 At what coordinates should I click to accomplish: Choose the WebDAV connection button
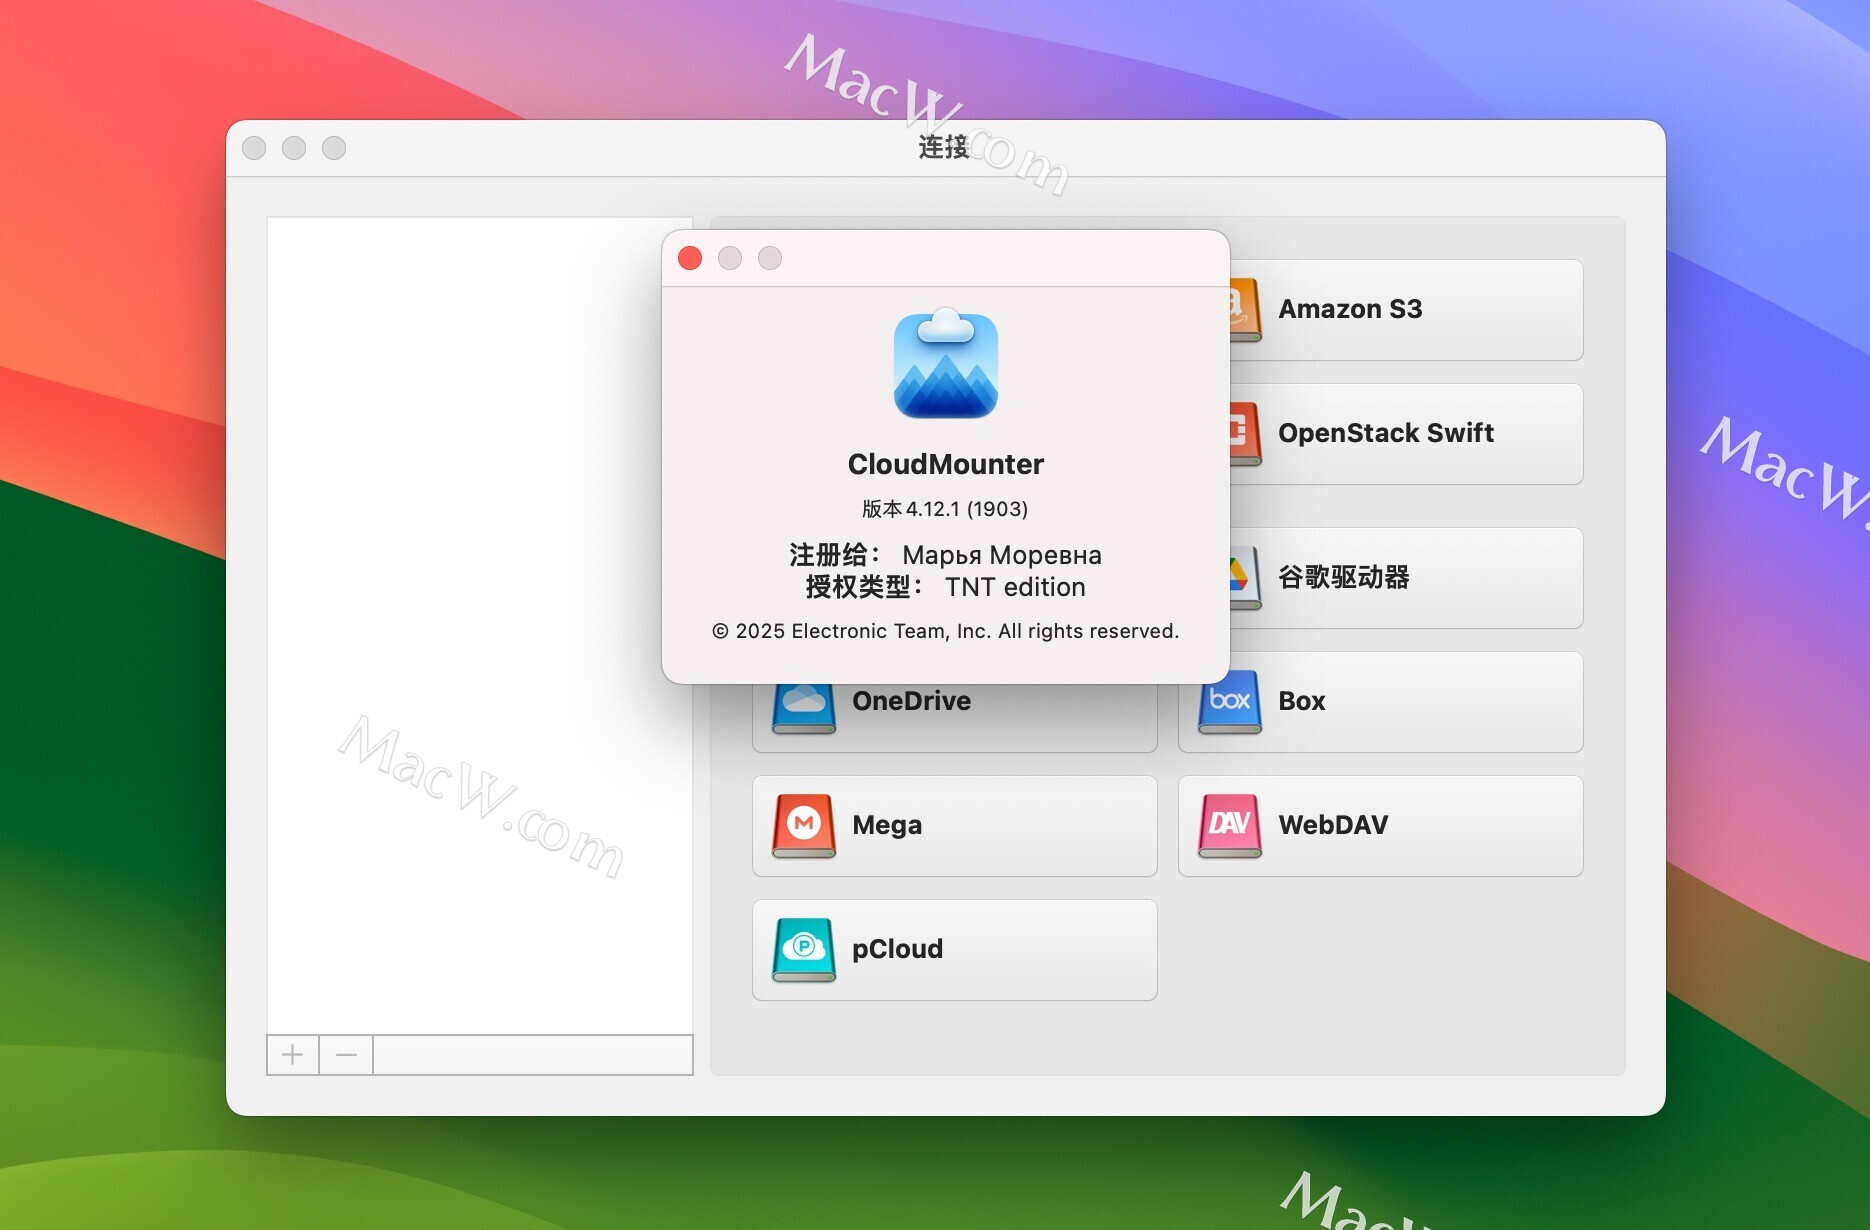coord(1380,826)
